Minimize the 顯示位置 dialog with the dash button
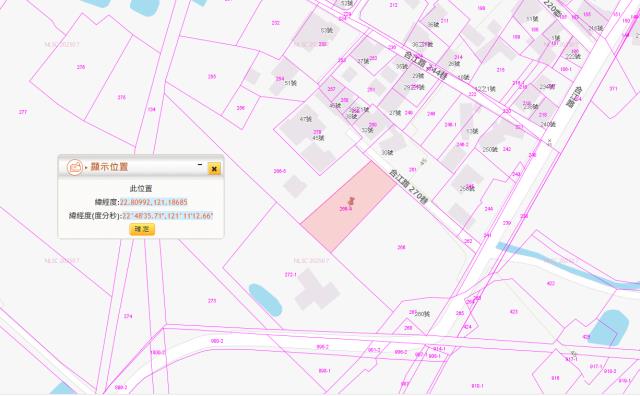 coord(200,165)
